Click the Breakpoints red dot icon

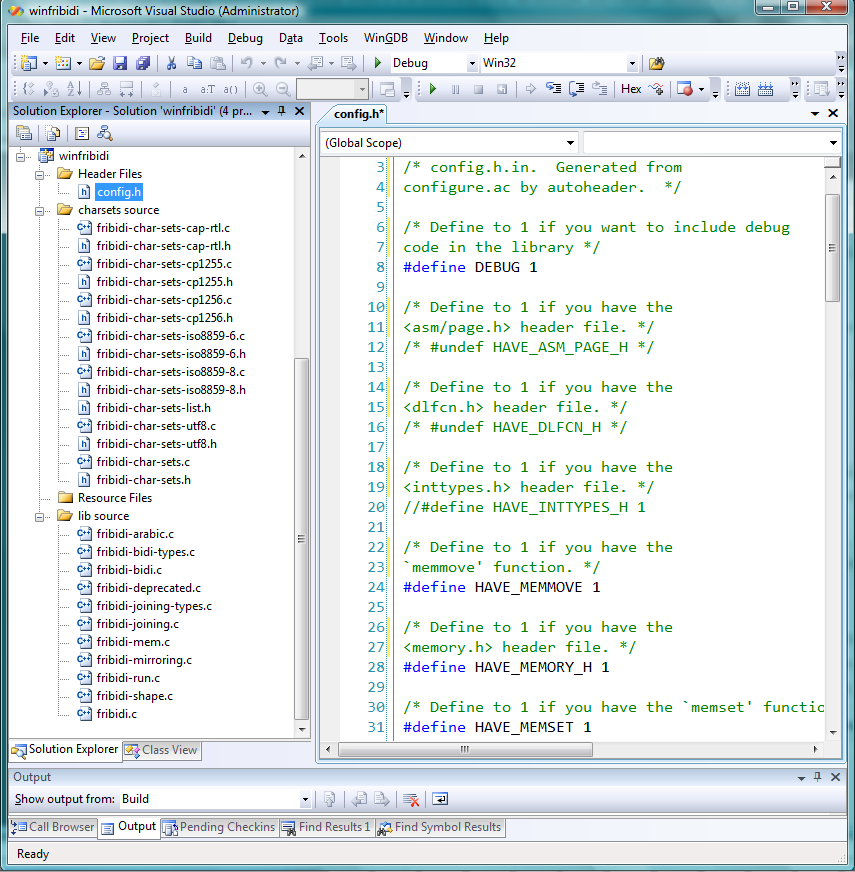click(x=685, y=89)
